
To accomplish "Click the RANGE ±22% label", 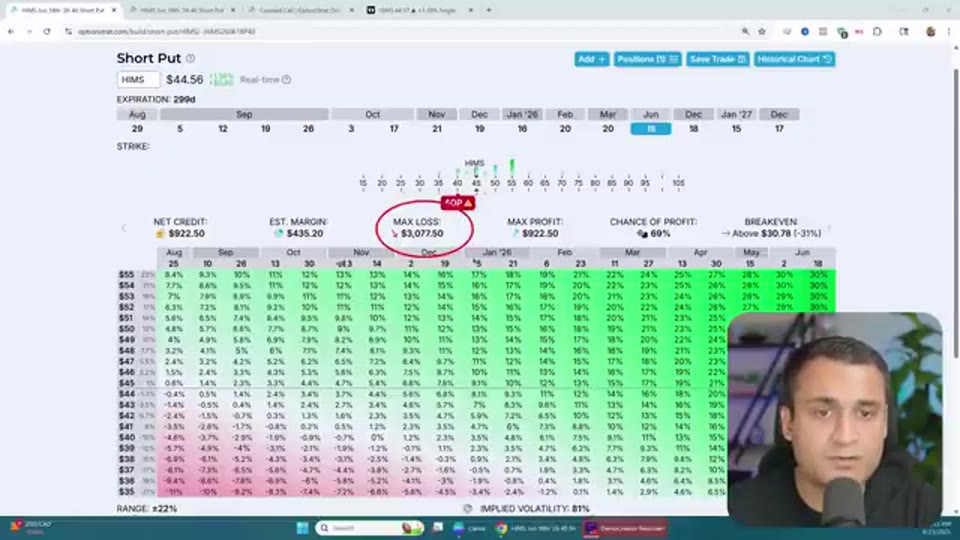I will pyautogui.click(x=147, y=509).
